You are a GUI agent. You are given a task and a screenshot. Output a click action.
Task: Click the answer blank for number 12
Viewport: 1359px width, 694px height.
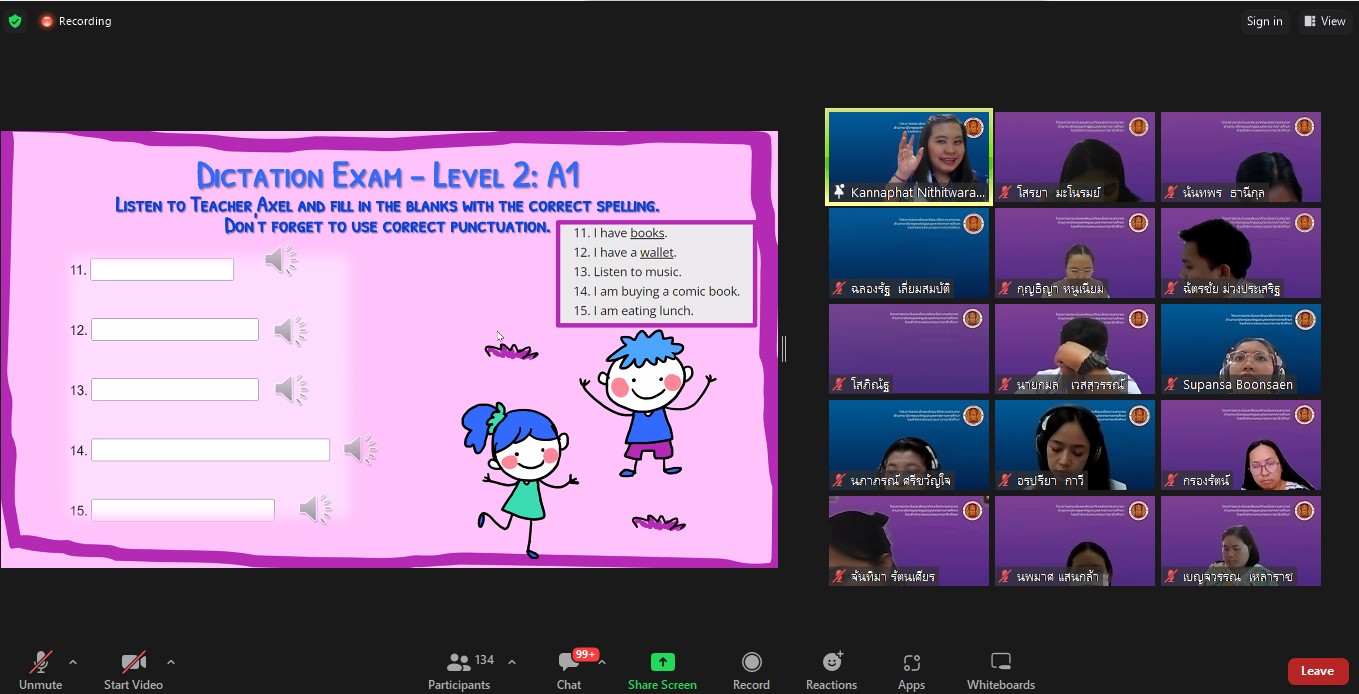tap(175, 330)
